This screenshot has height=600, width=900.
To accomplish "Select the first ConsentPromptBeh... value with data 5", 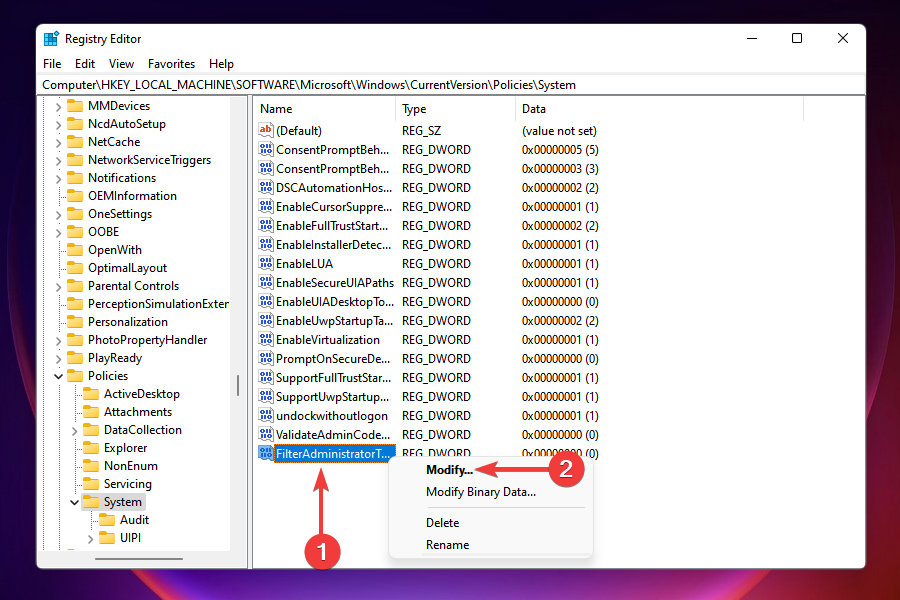I will [332, 149].
